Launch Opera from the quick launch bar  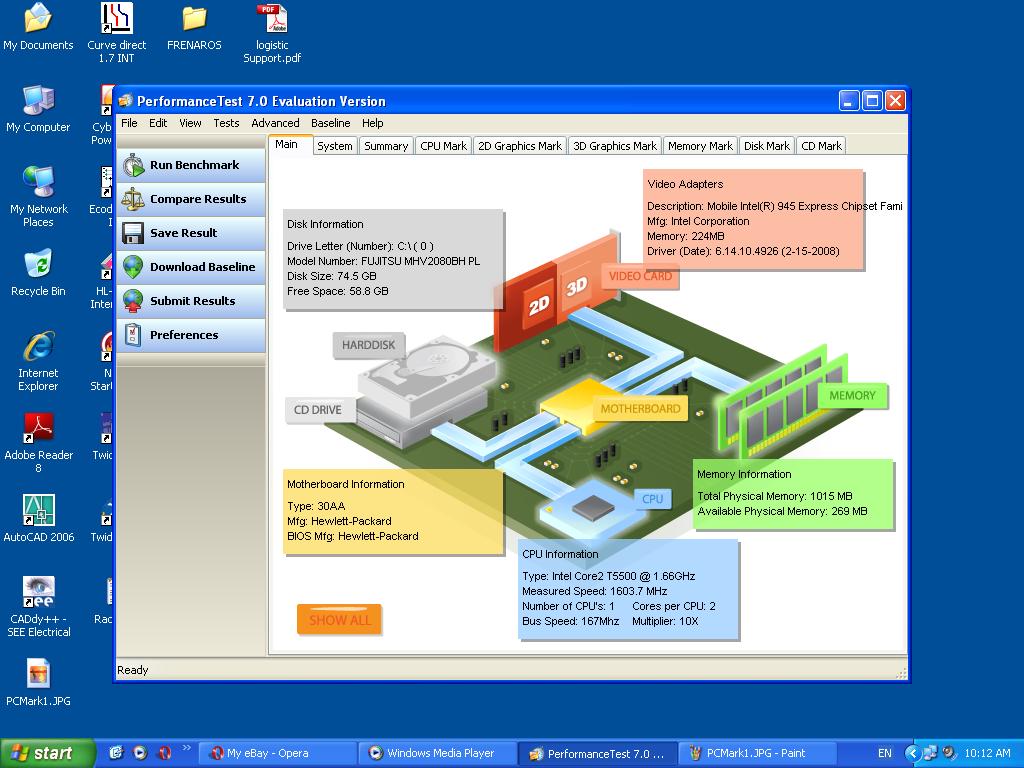164,752
